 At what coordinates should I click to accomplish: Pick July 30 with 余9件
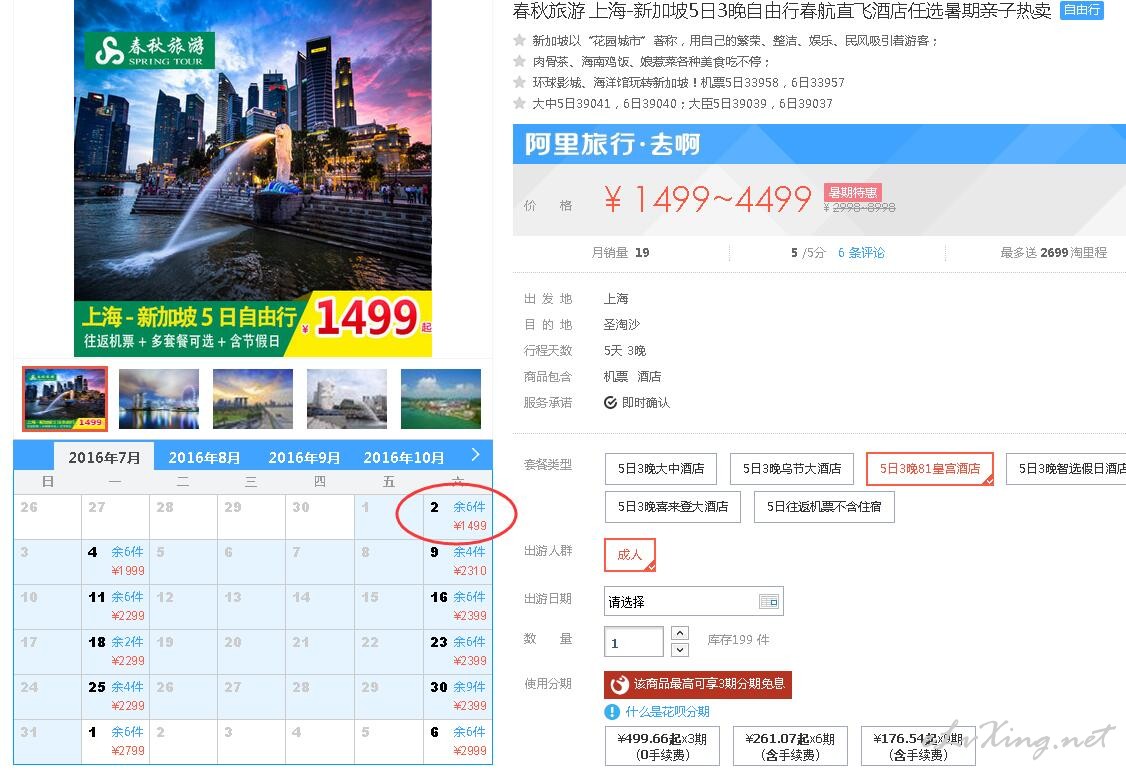(457, 697)
